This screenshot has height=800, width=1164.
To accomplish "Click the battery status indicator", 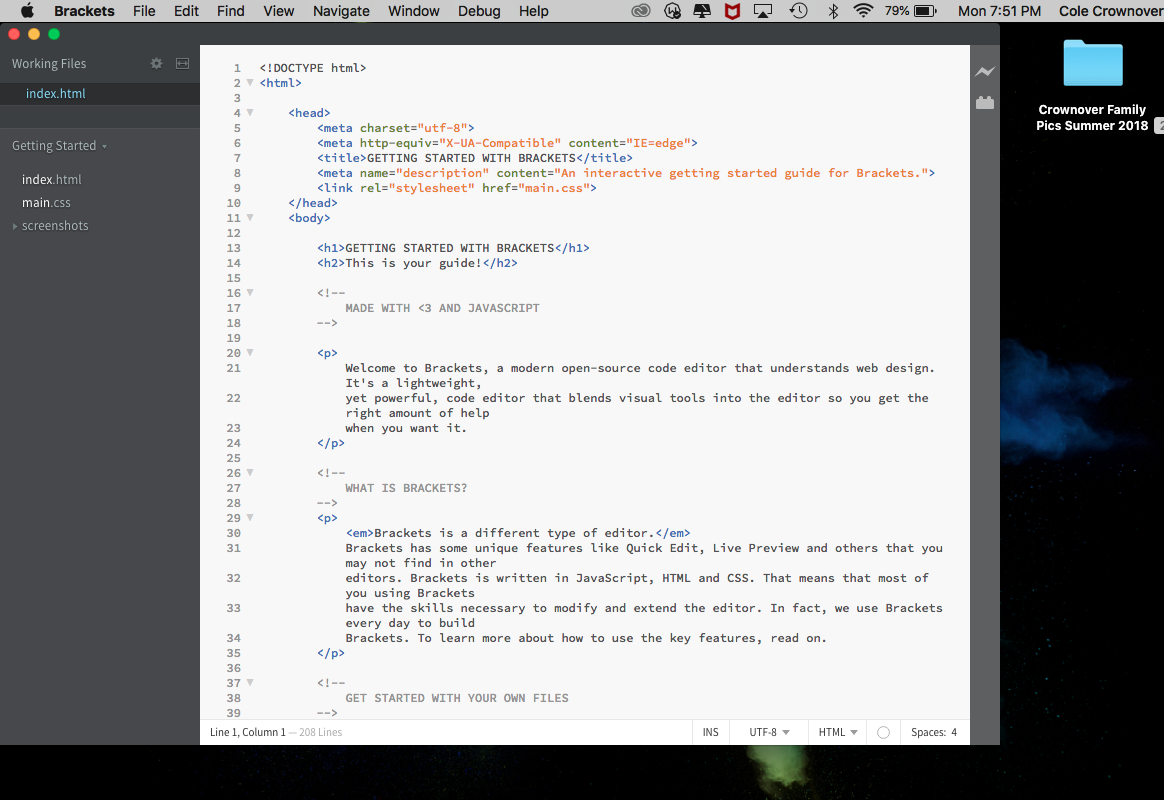I will pyautogui.click(x=911, y=11).
